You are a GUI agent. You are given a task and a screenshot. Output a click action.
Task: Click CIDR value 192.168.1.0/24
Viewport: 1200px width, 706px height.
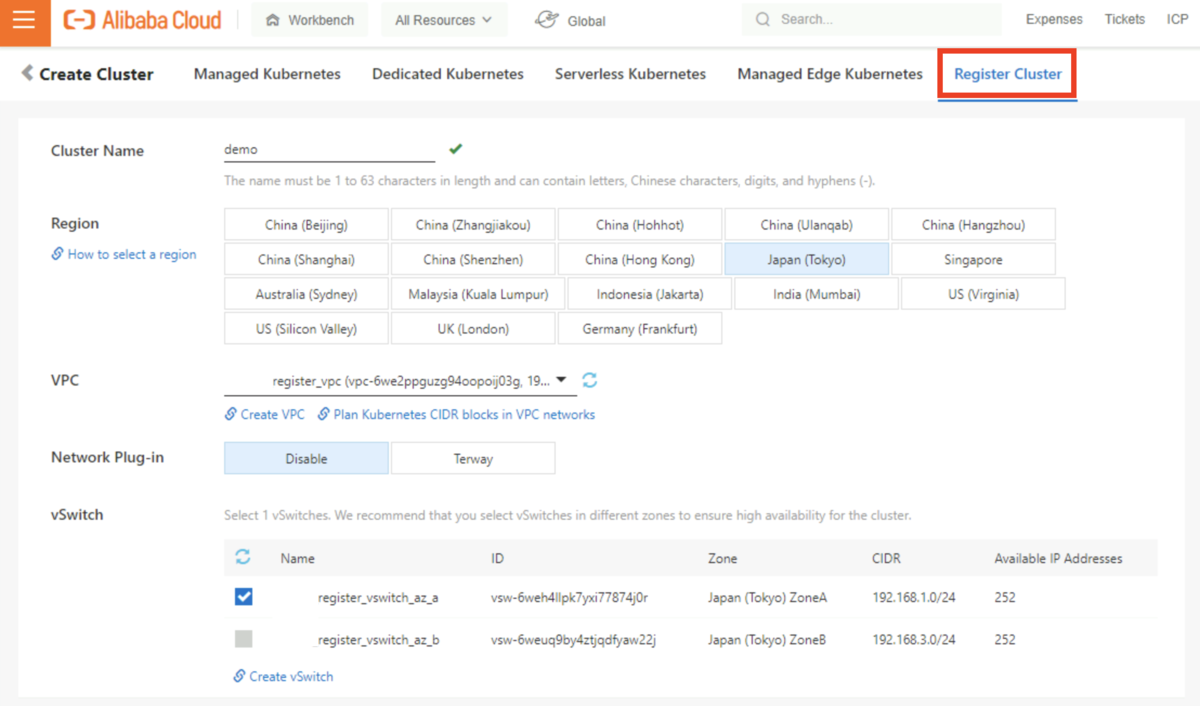click(913, 598)
